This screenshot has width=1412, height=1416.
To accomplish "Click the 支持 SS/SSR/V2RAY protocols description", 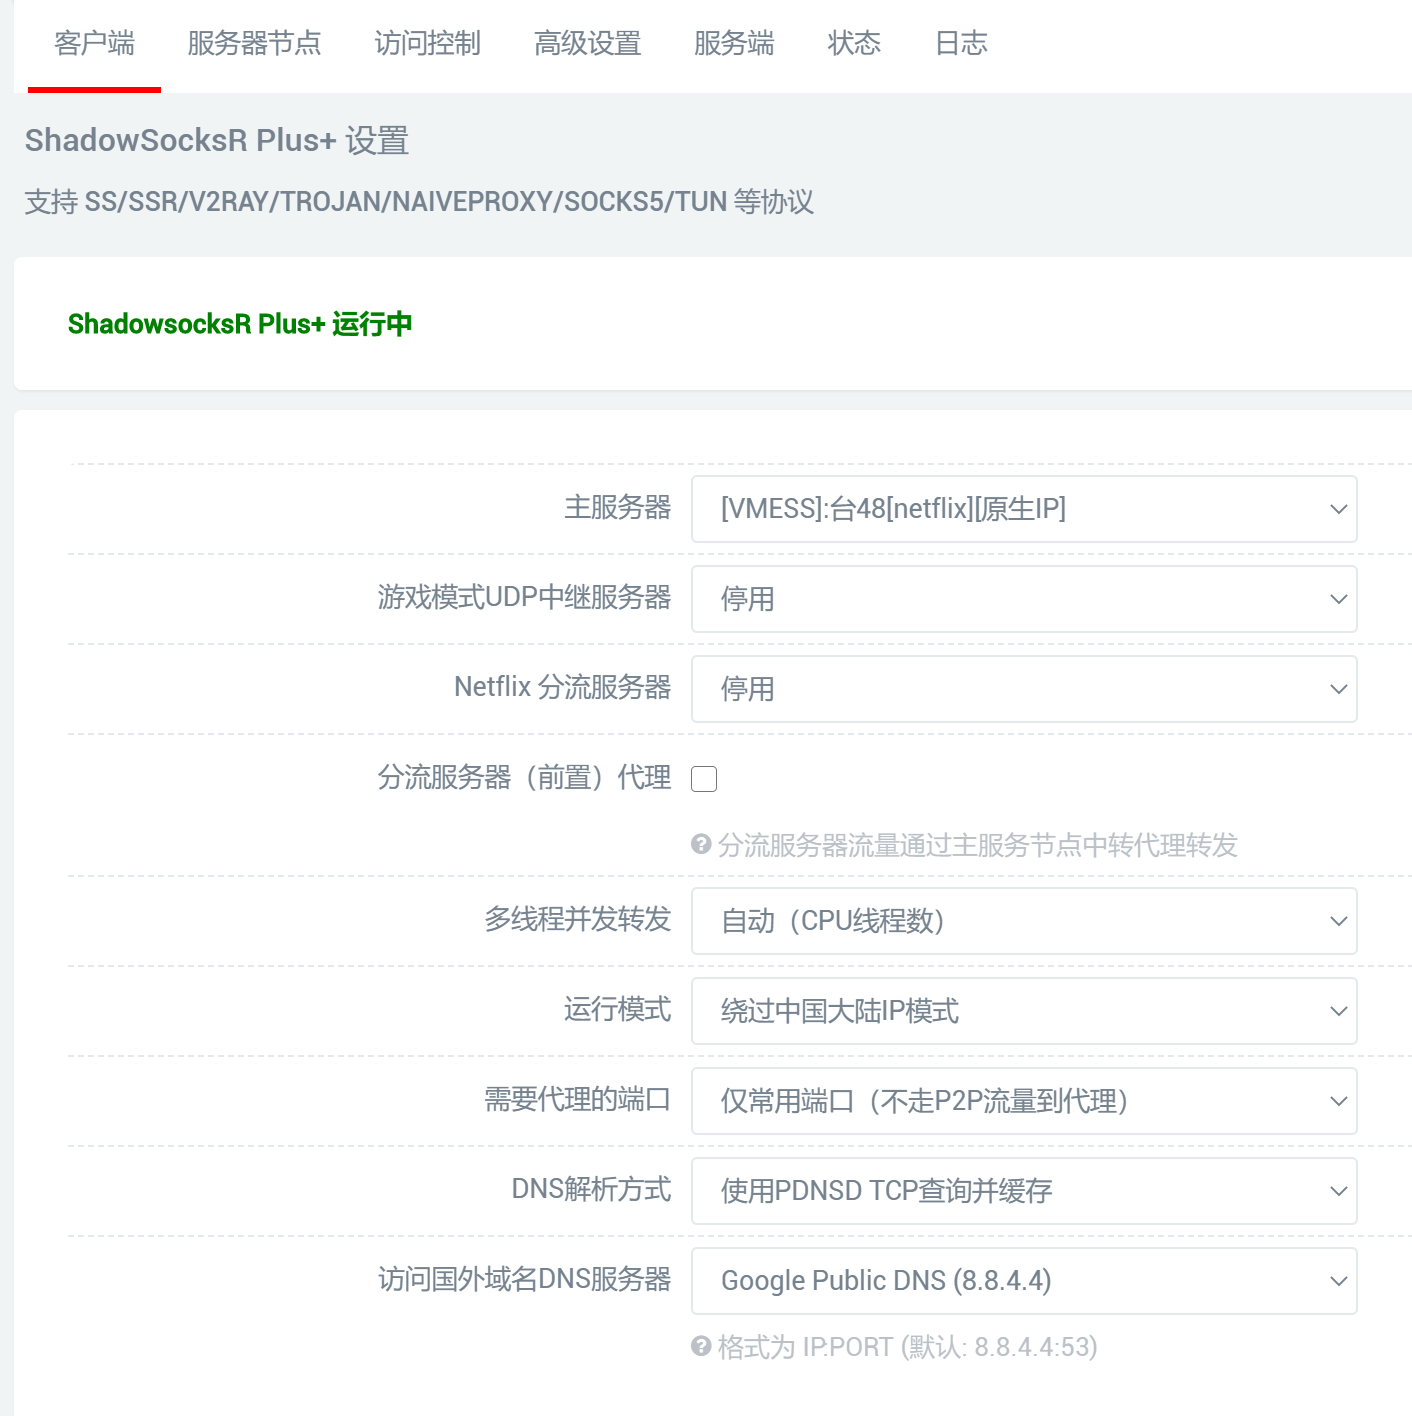I will (419, 202).
